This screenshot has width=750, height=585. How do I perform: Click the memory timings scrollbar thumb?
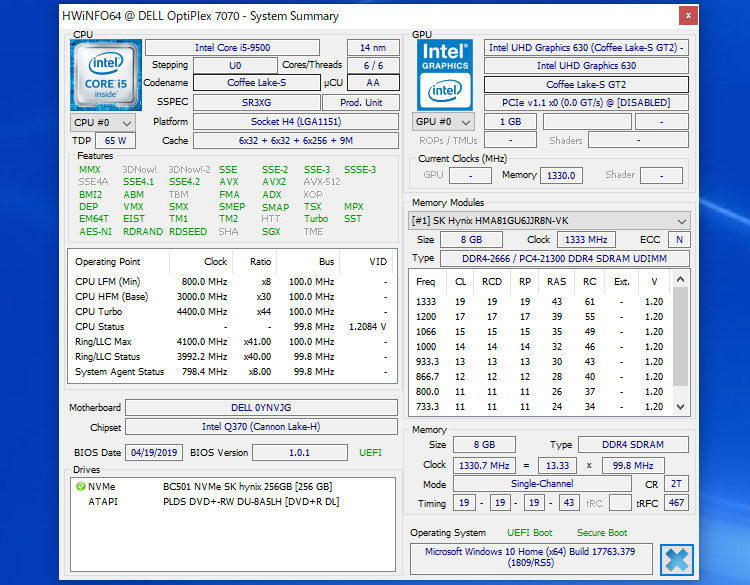(x=681, y=336)
